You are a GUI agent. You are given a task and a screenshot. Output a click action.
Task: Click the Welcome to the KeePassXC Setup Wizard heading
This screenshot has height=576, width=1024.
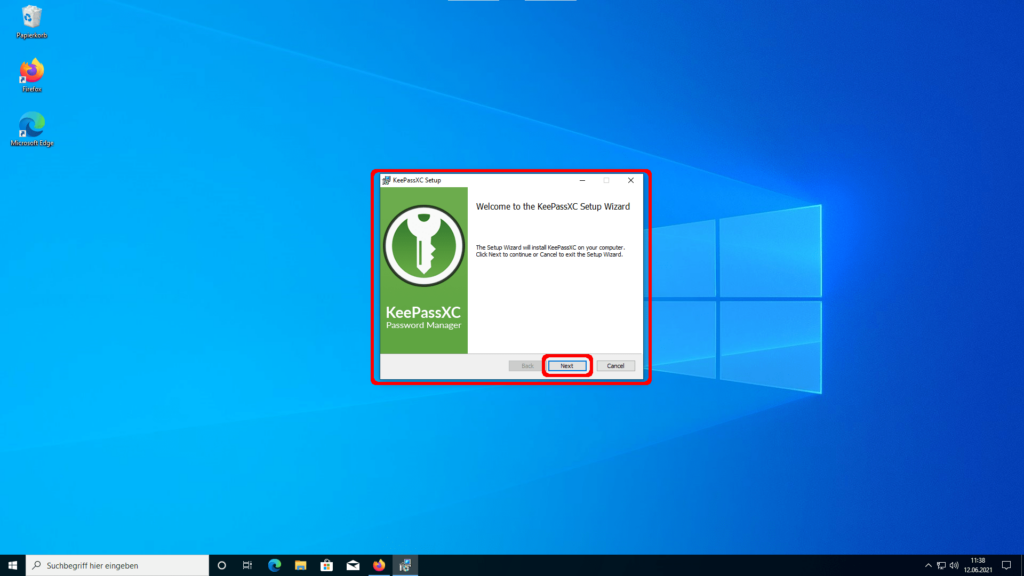point(552,206)
